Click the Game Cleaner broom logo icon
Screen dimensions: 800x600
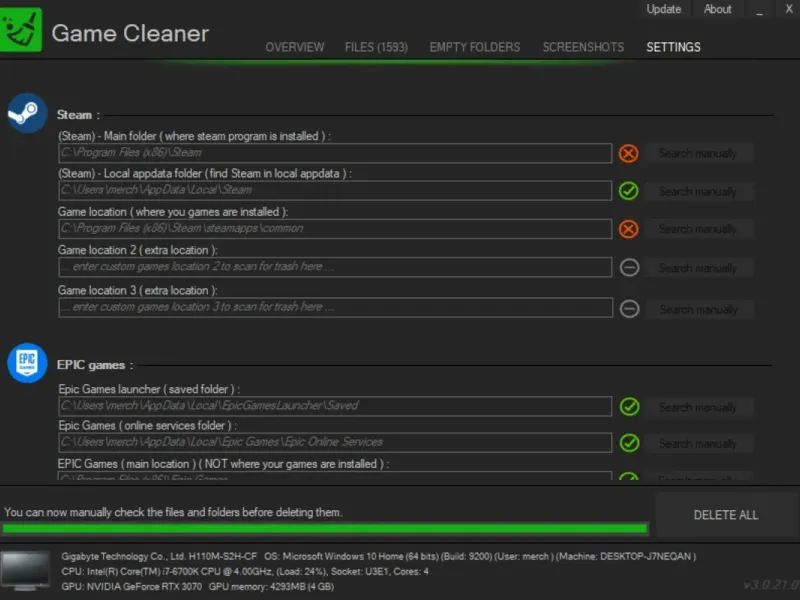(x=20, y=30)
